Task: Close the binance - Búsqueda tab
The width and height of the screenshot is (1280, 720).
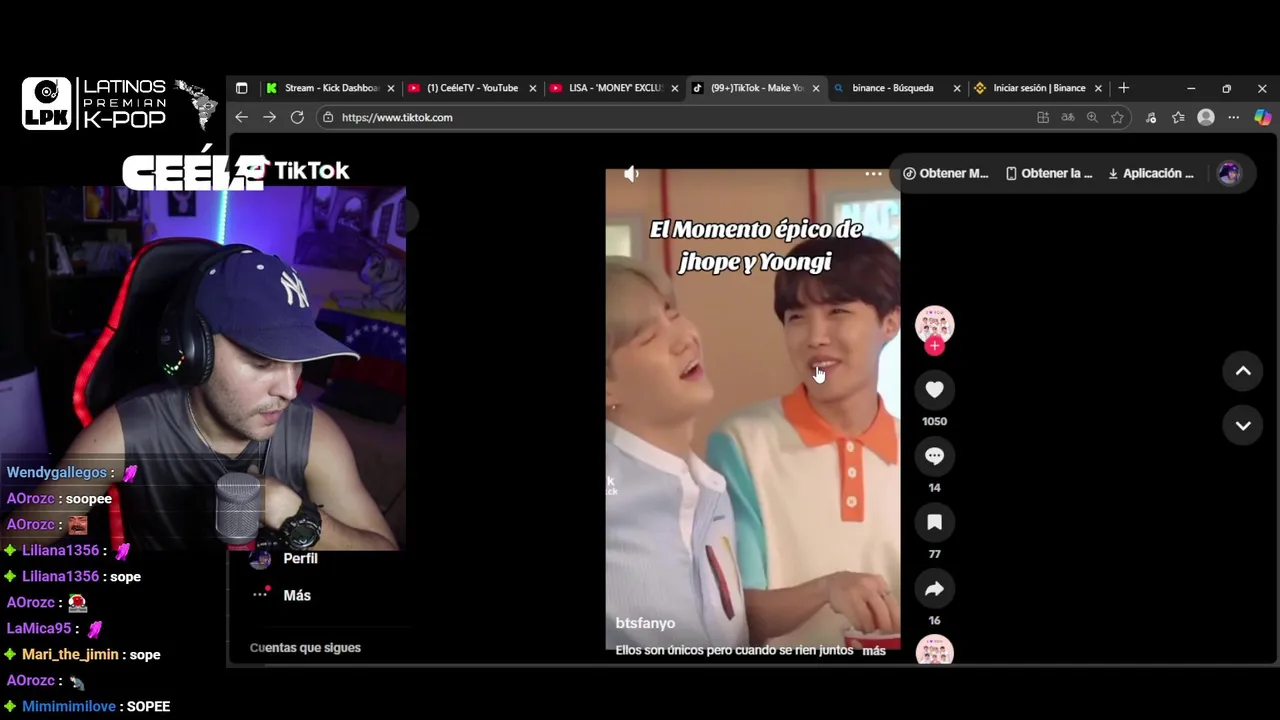Action: (x=957, y=88)
